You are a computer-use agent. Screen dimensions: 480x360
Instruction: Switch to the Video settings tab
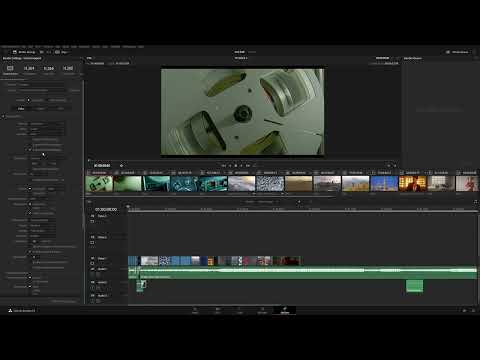[x=21, y=109]
